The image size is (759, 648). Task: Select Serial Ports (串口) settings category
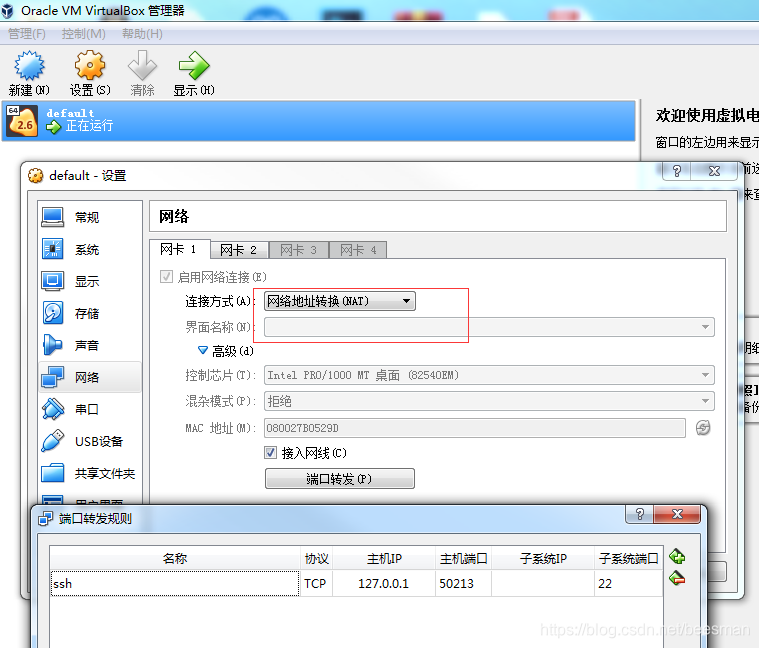coord(90,409)
